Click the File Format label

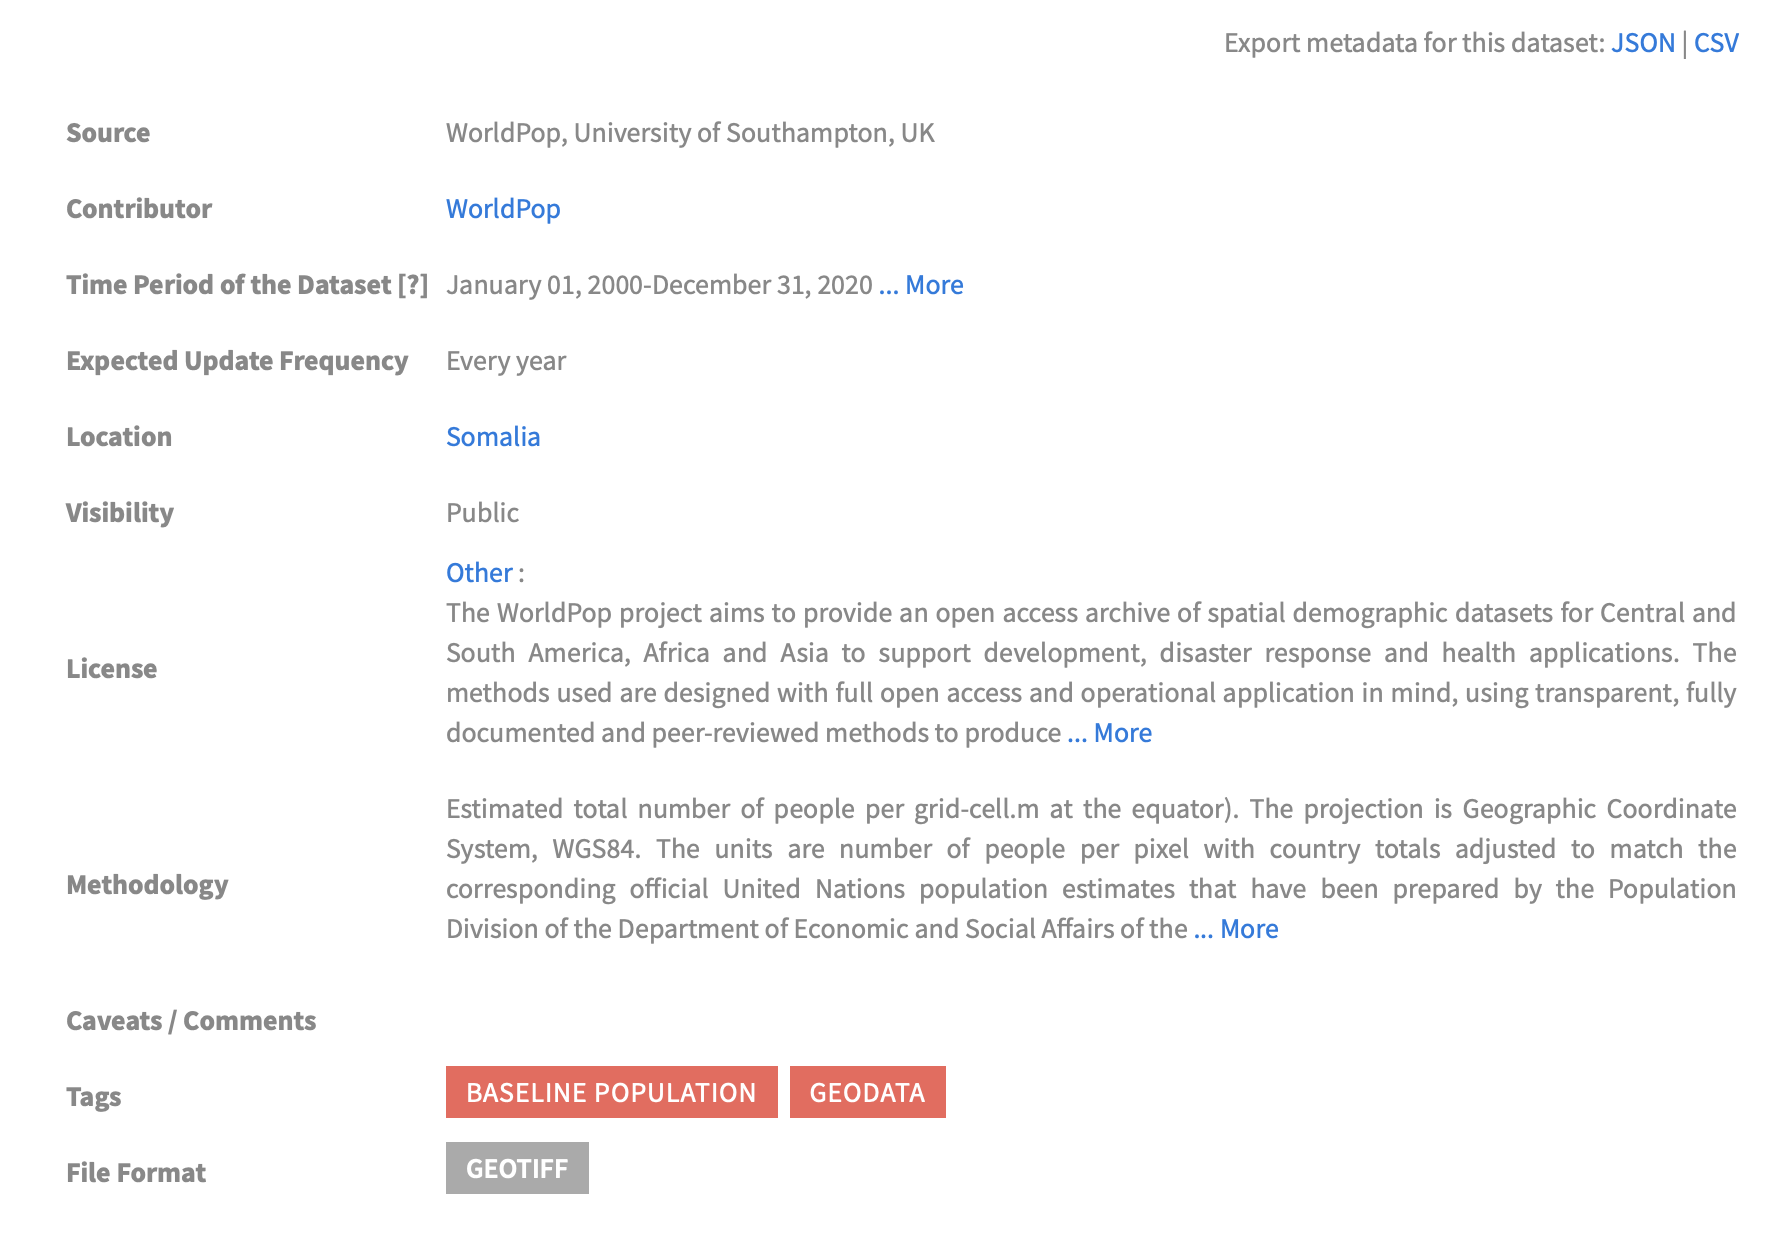pos(136,1173)
